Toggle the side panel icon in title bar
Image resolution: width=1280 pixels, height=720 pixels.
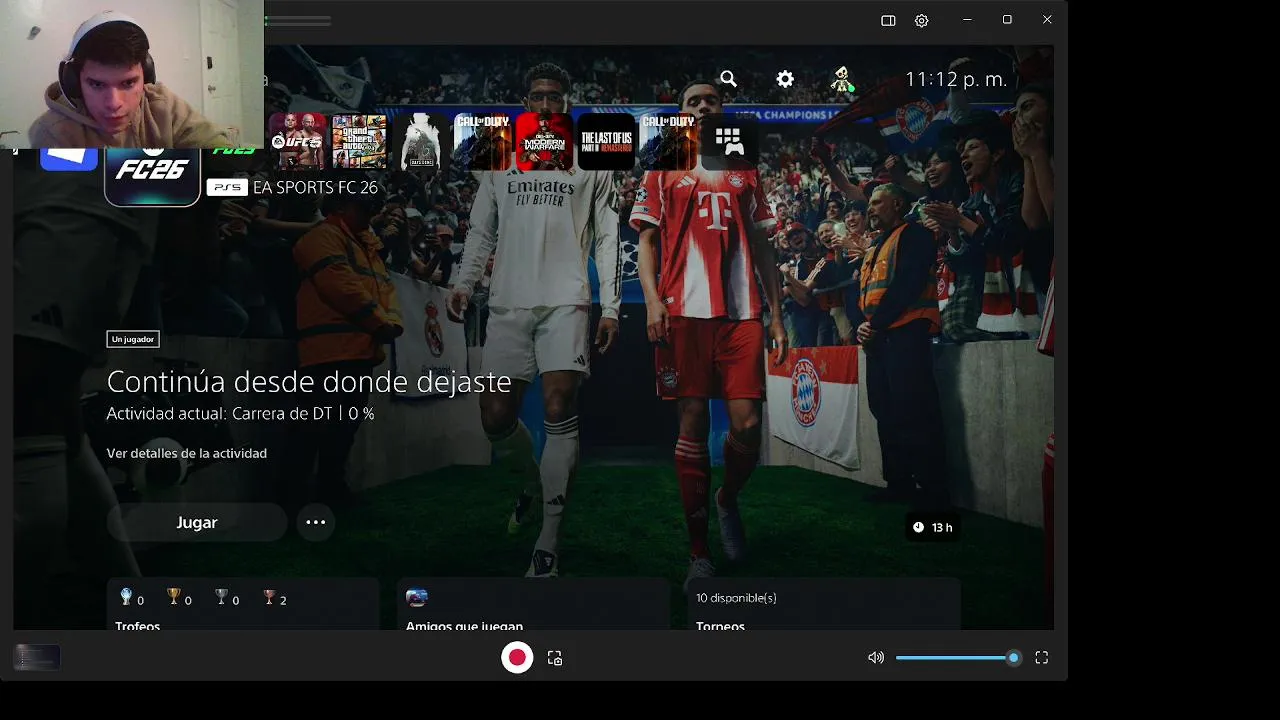888,20
